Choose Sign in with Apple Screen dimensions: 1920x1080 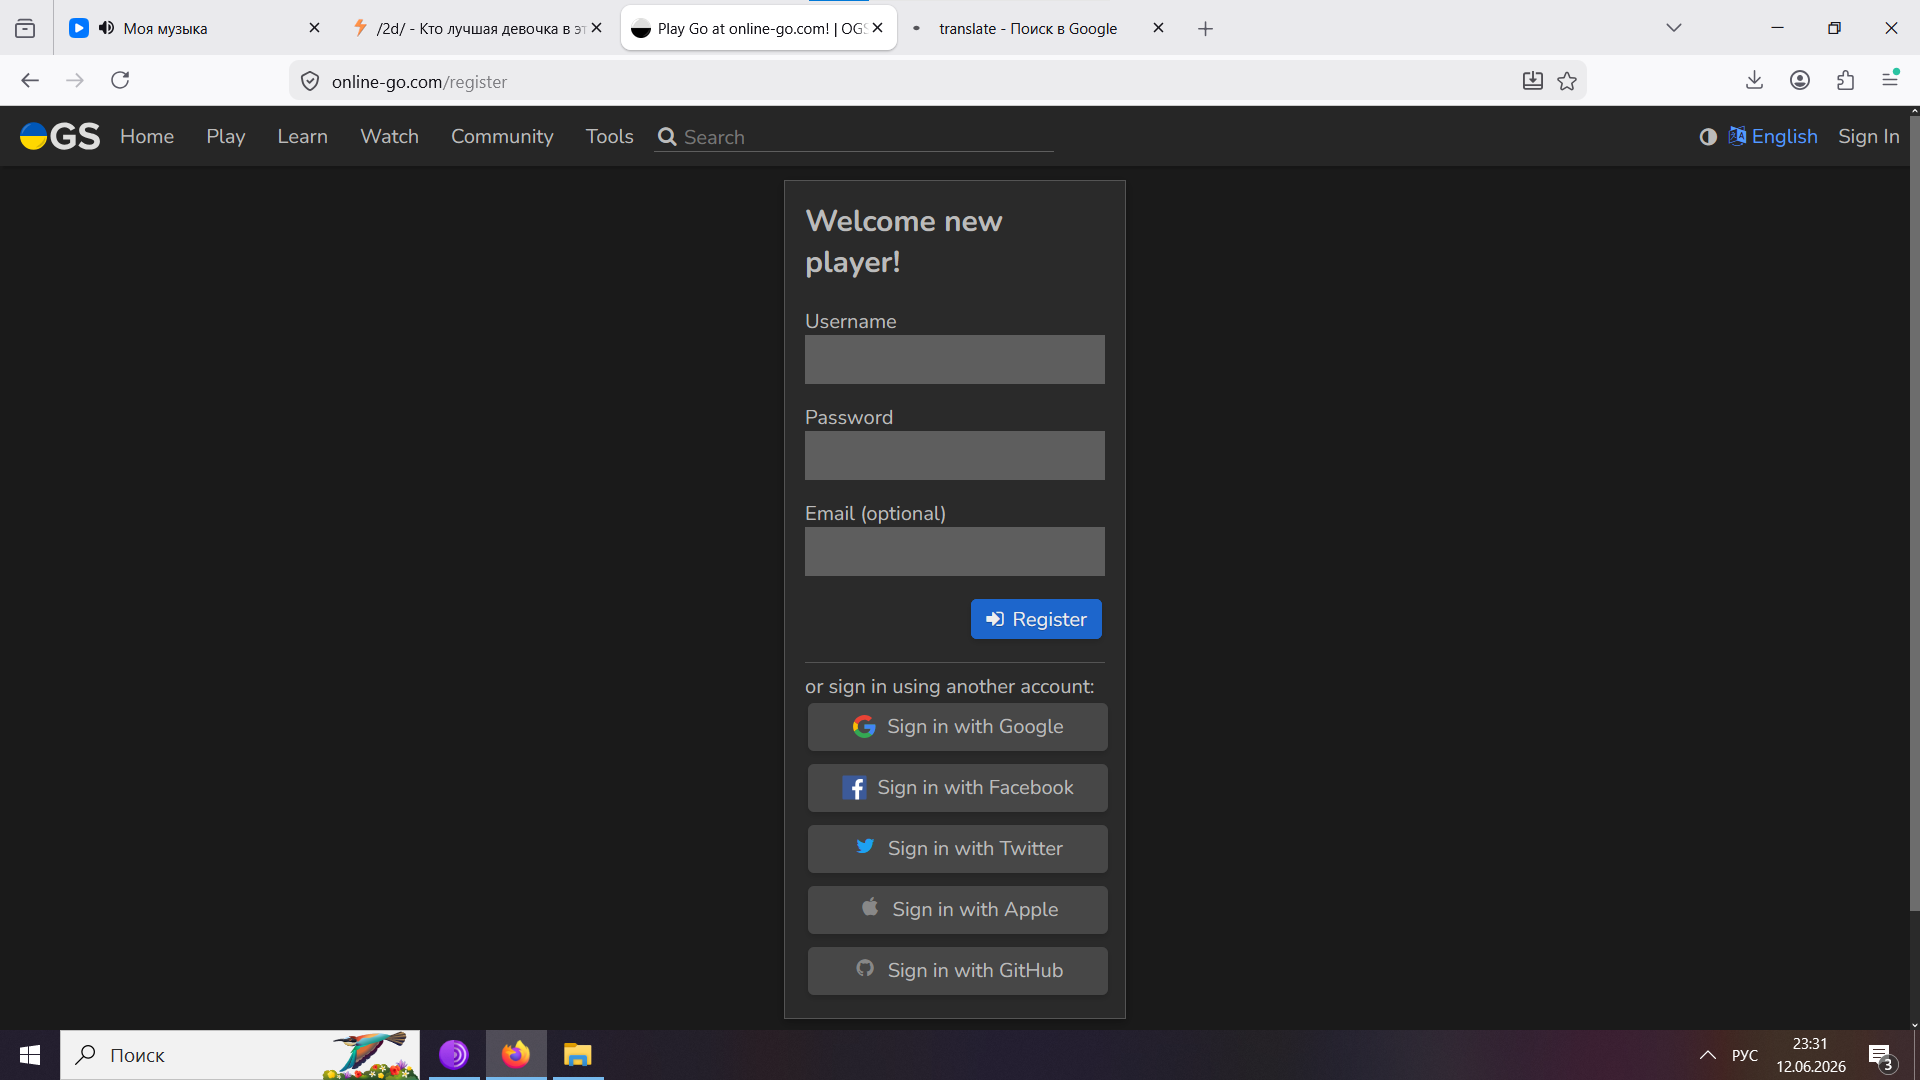(958, 910)
